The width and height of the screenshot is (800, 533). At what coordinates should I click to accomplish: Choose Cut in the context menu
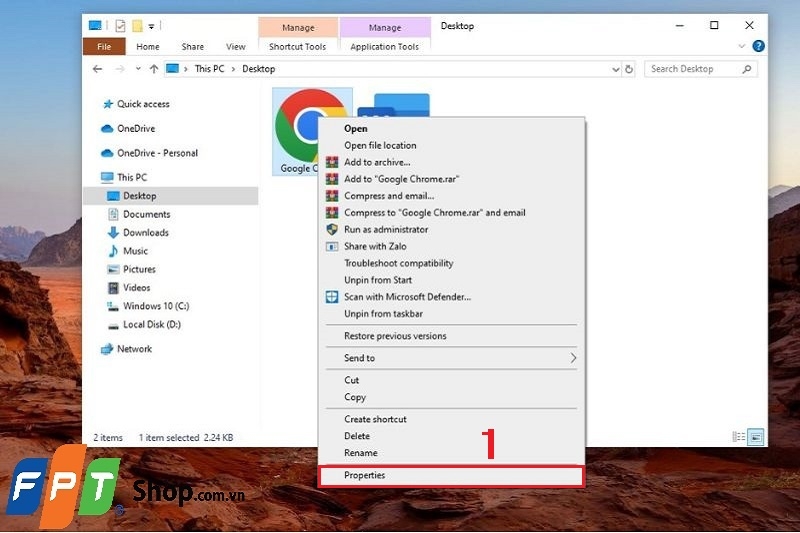pos(451,380)
